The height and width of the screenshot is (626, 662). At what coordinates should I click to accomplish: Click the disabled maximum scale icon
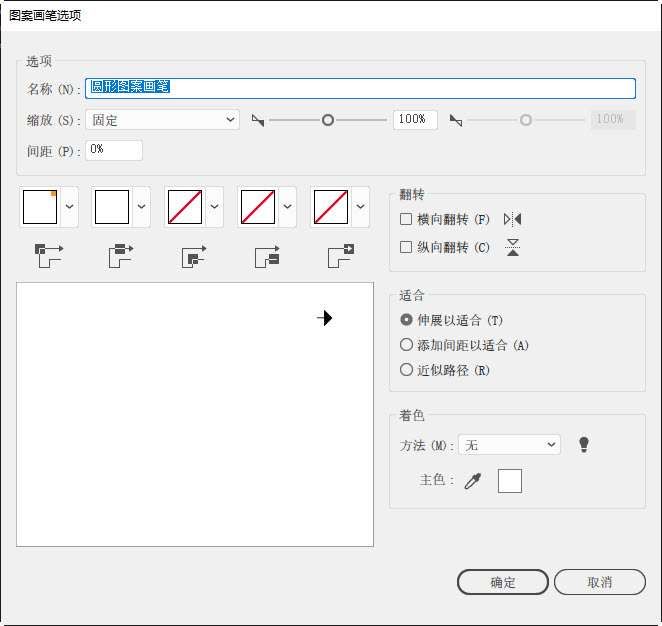[x=456, y=121]
